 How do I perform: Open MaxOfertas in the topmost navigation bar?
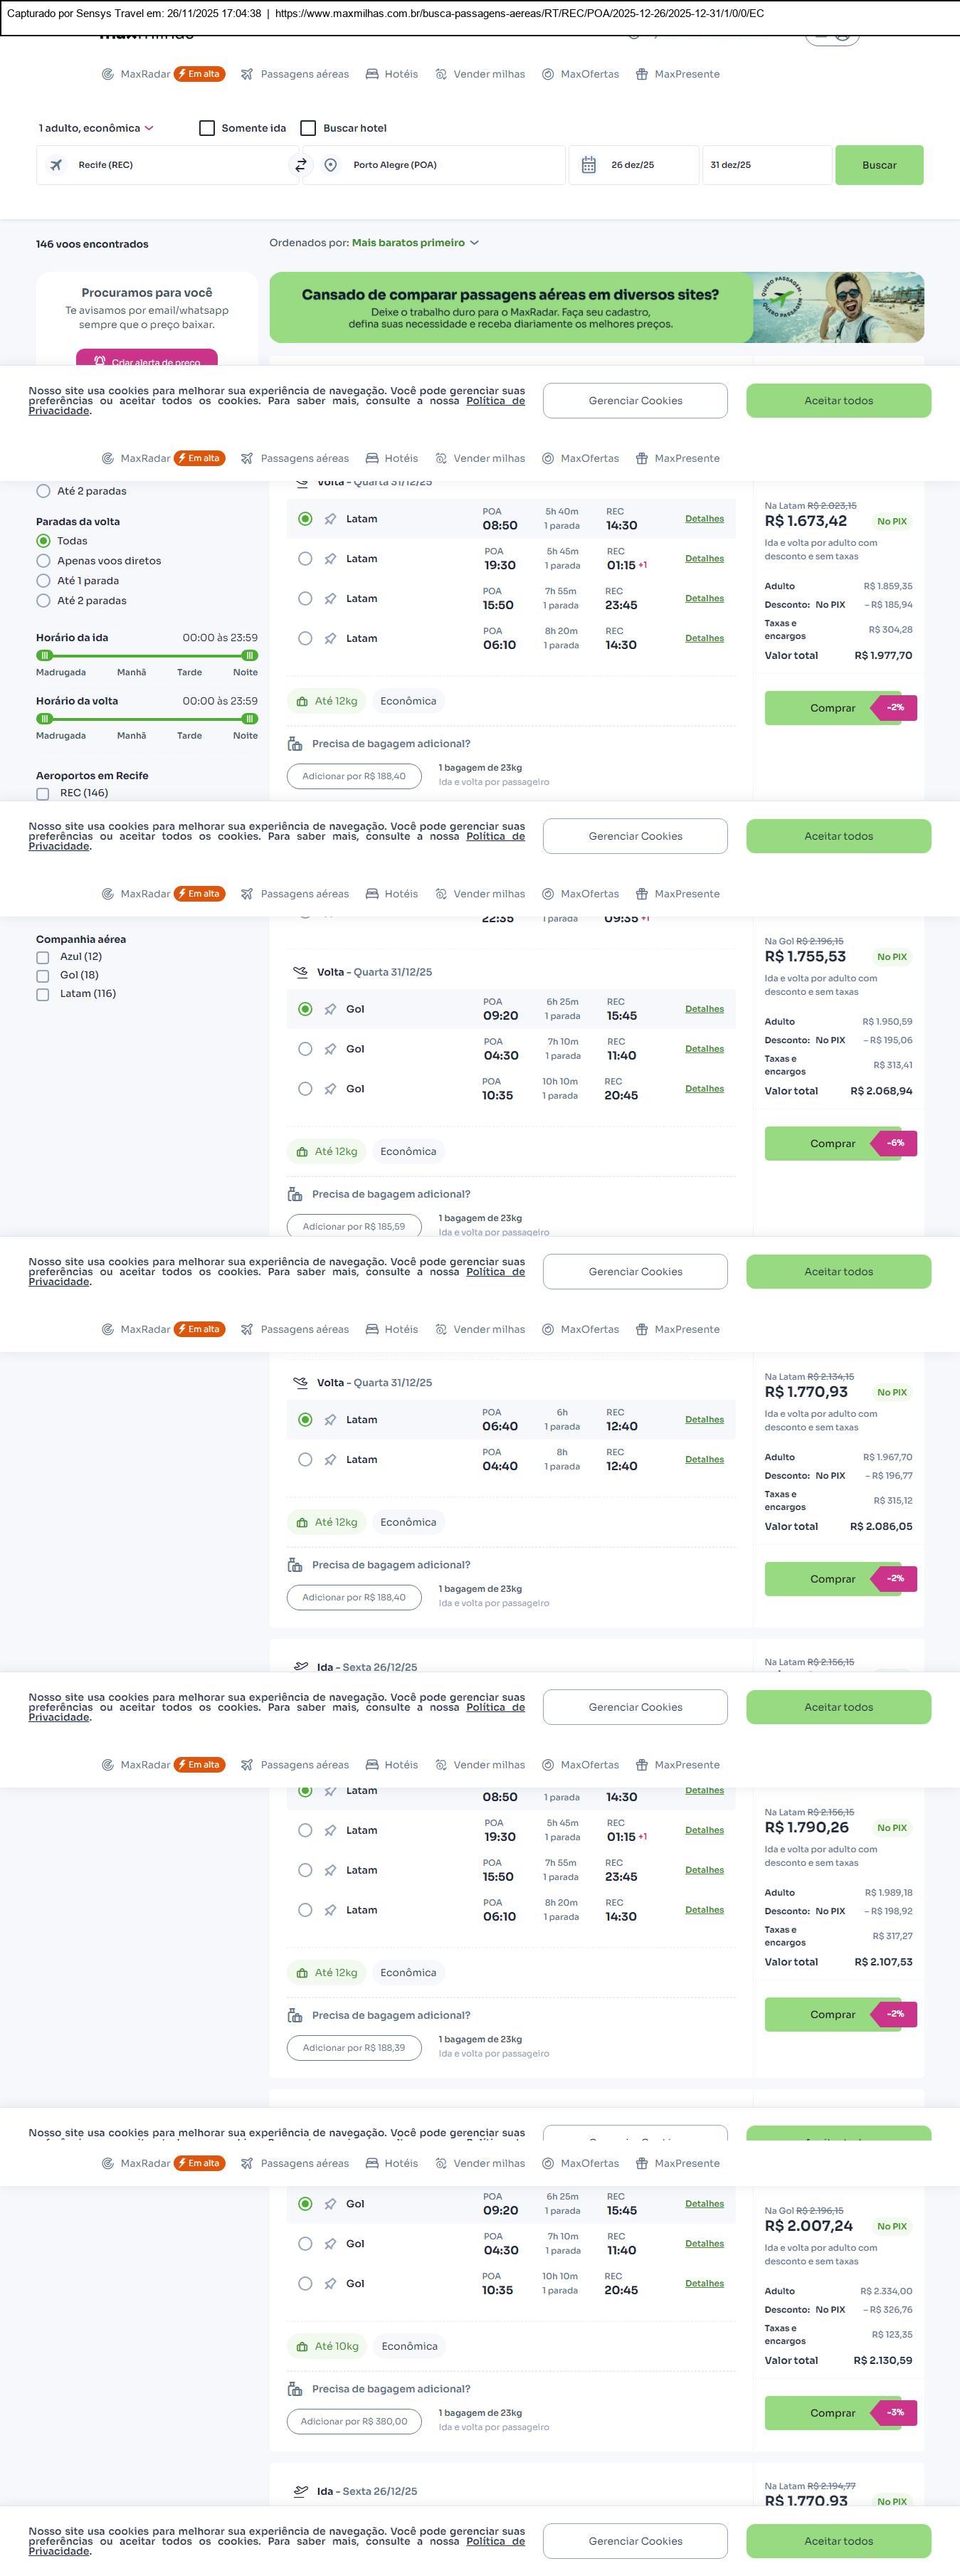pyautogui.click(x=580, y=74)
